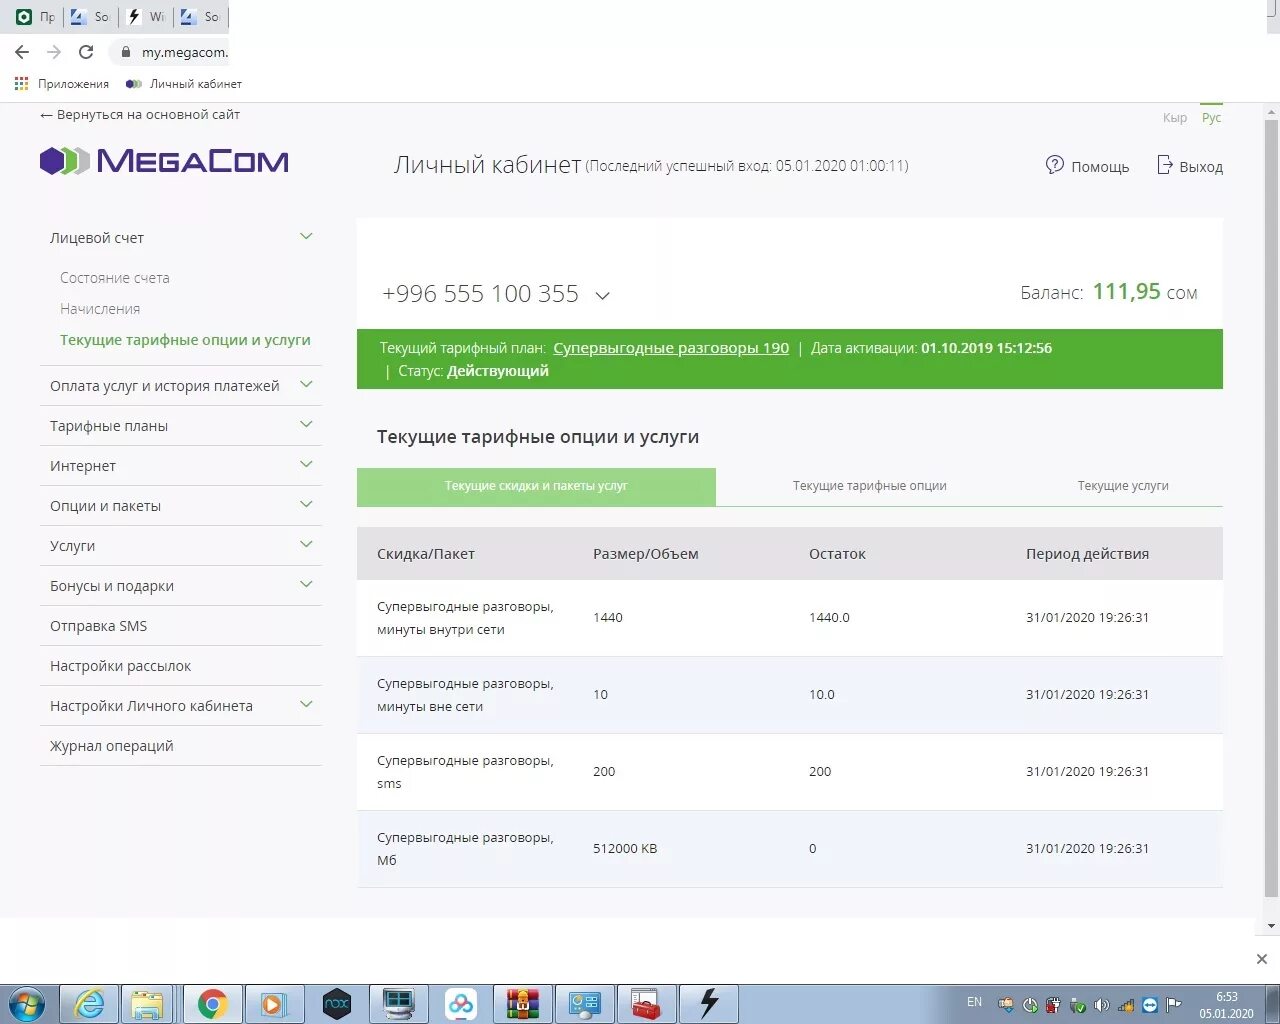Open WinRAR icon in taskbar

[x=522, y=1004]
